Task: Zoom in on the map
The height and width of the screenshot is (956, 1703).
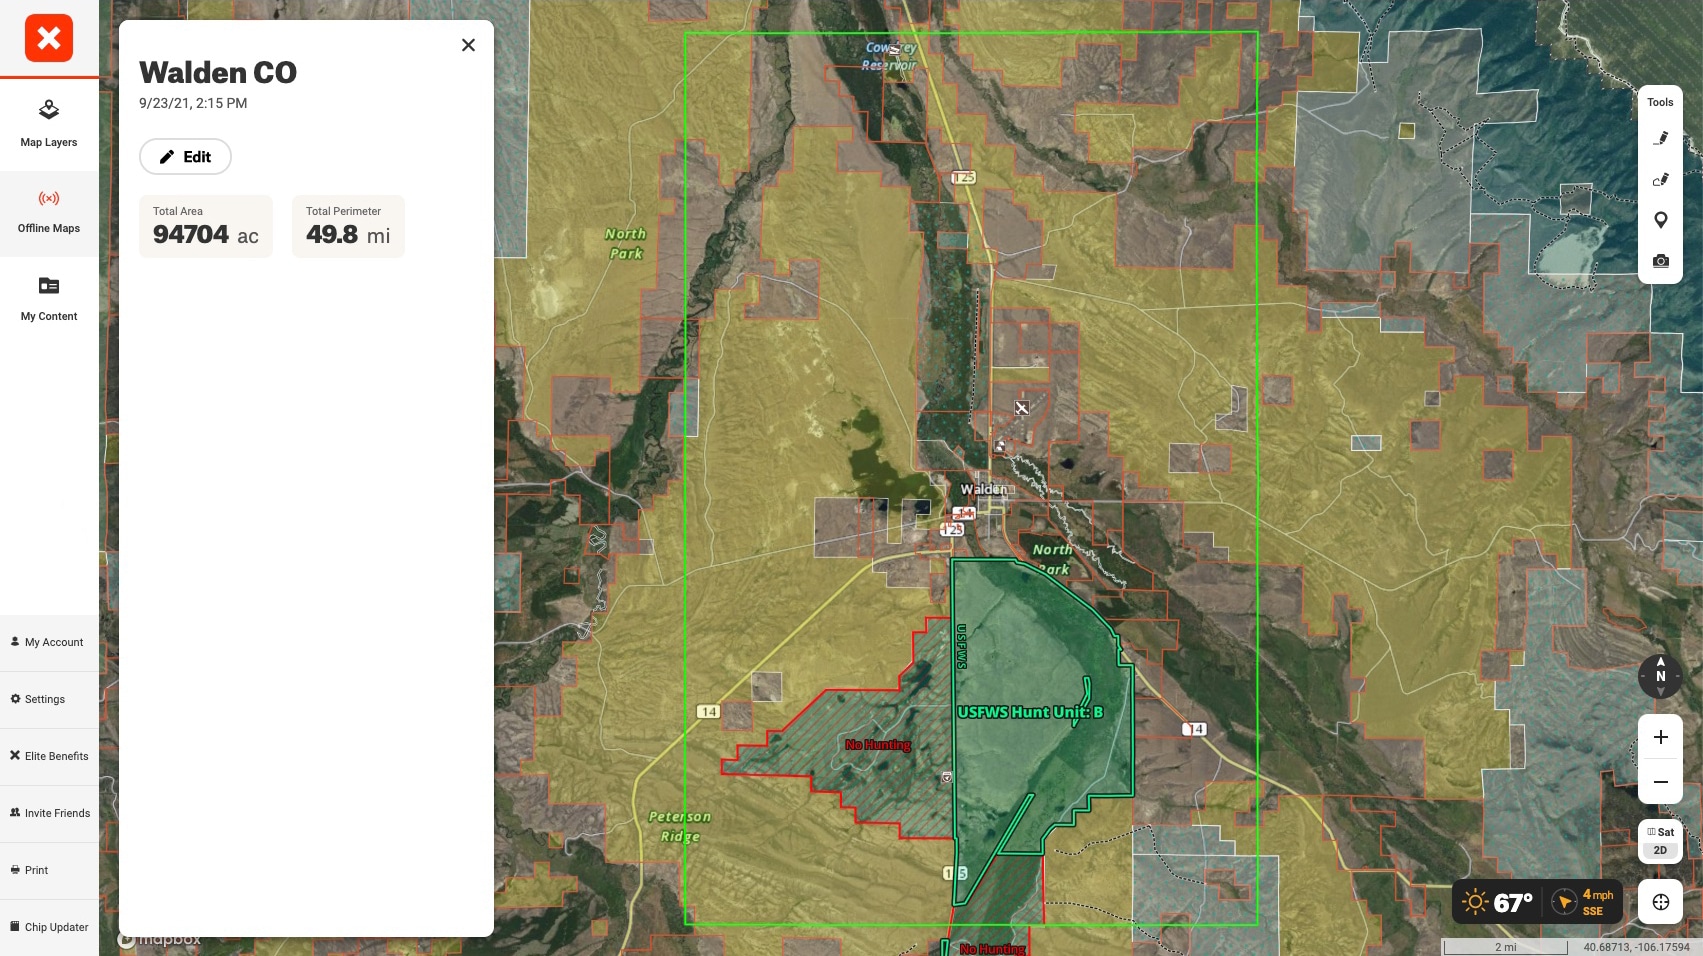Action: pos(1660,737)
